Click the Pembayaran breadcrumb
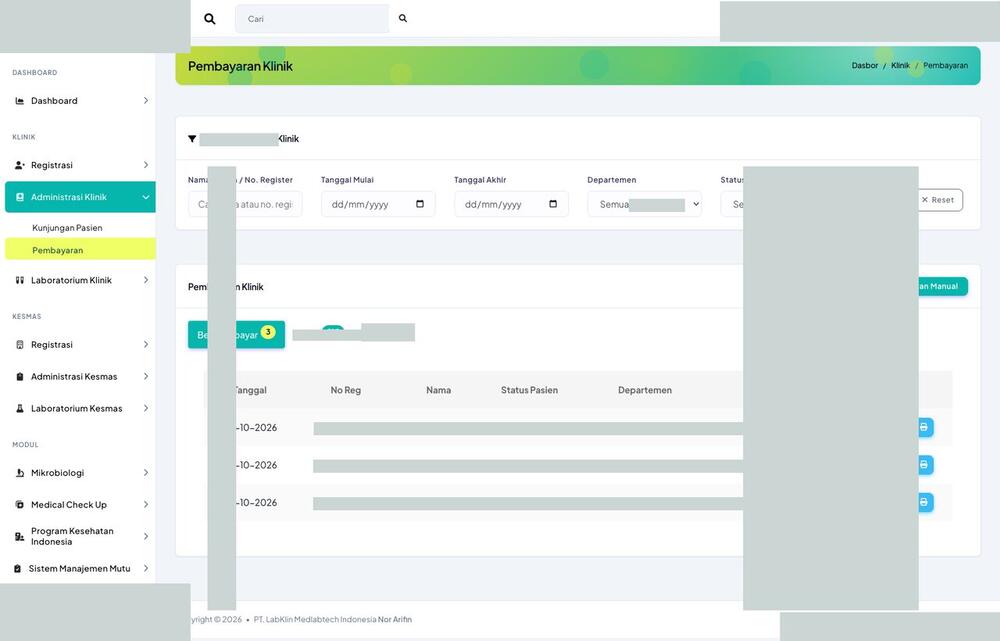 coord(945,66)
